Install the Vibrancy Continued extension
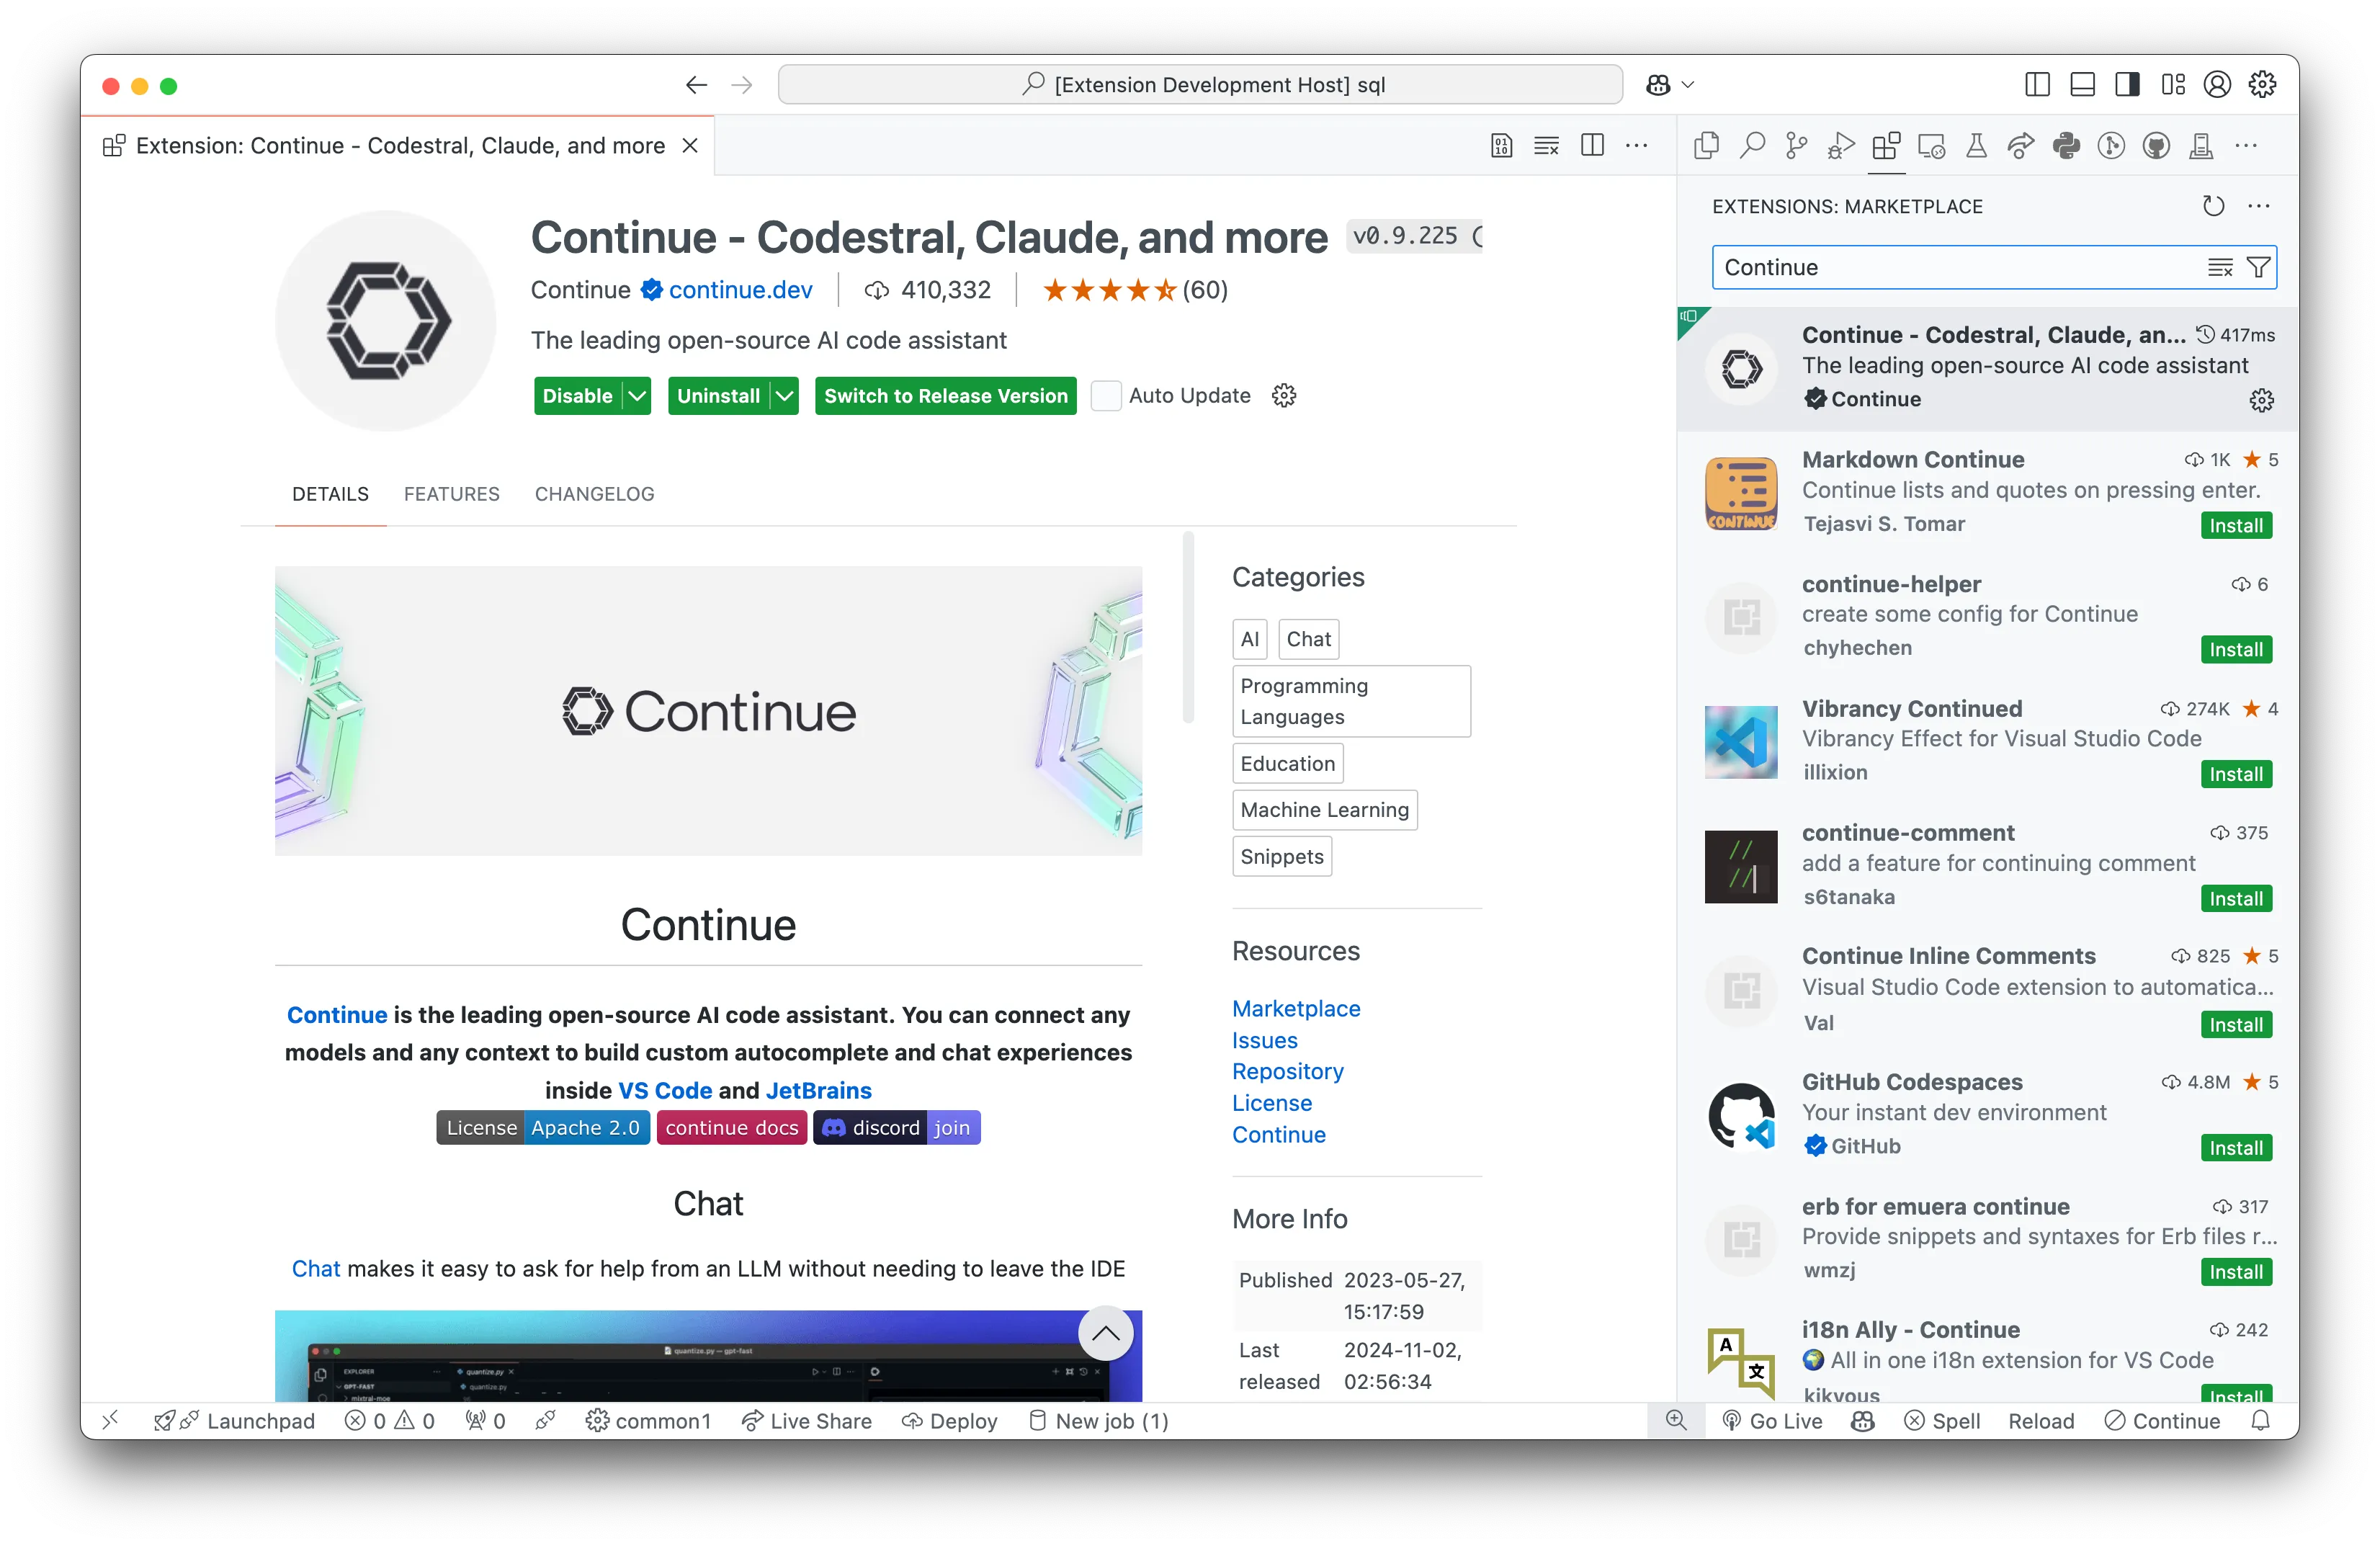Image resolution: width=2380 pixels, height=1546 pixels. pos(2236,774)
